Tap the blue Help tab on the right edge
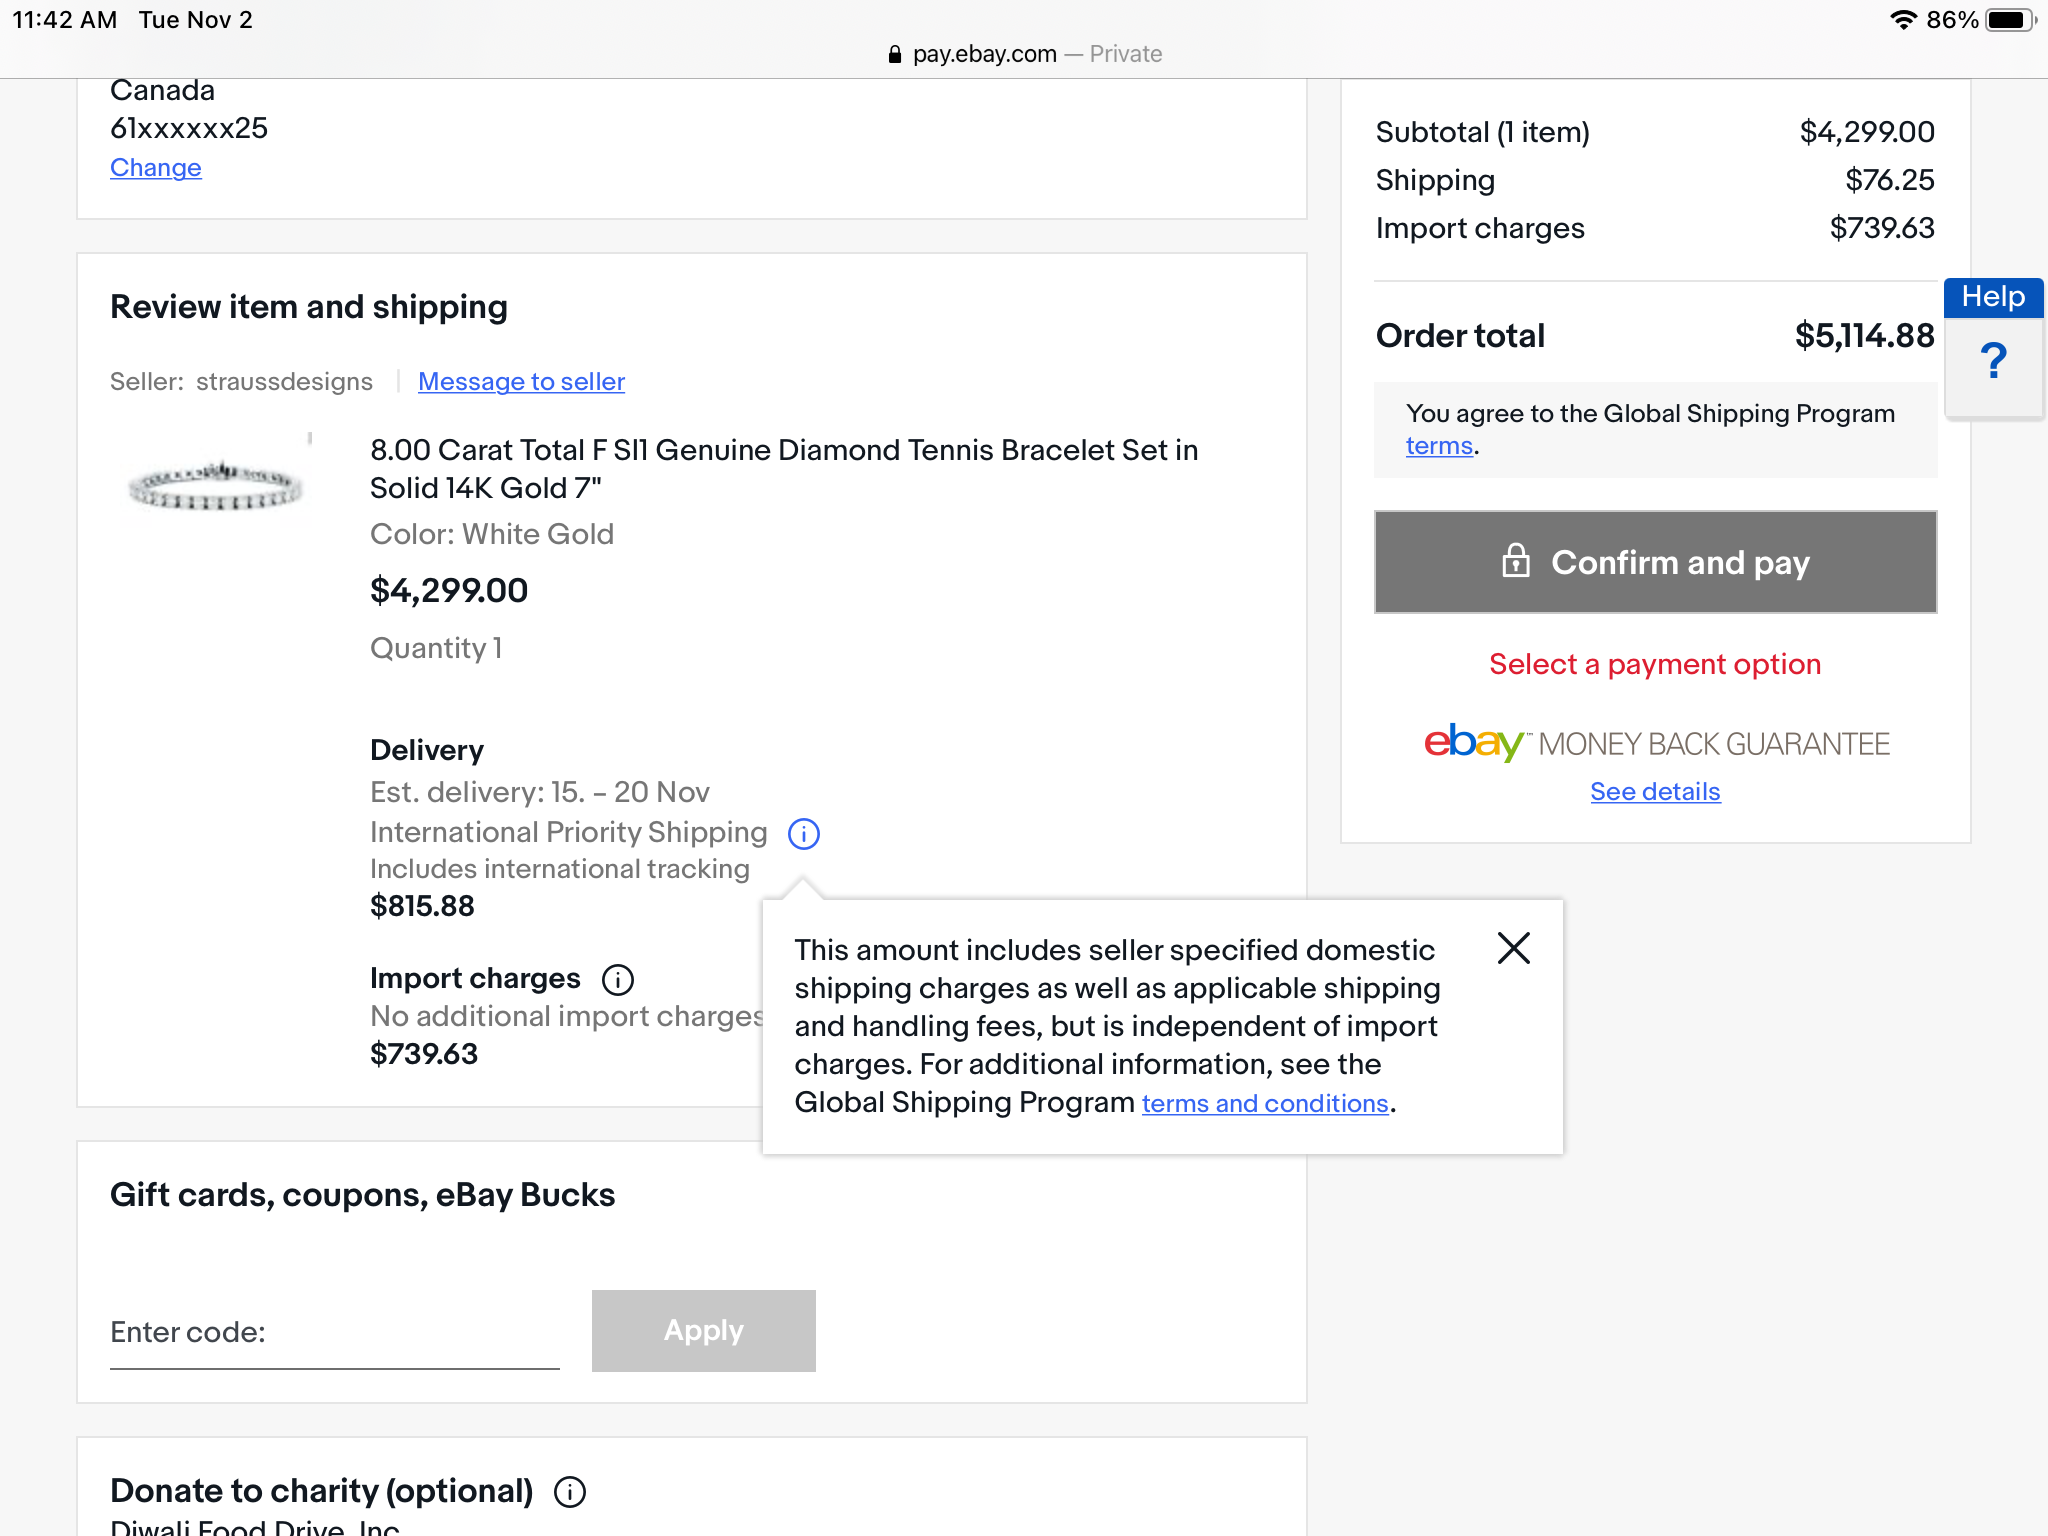 click(1993, 296)
